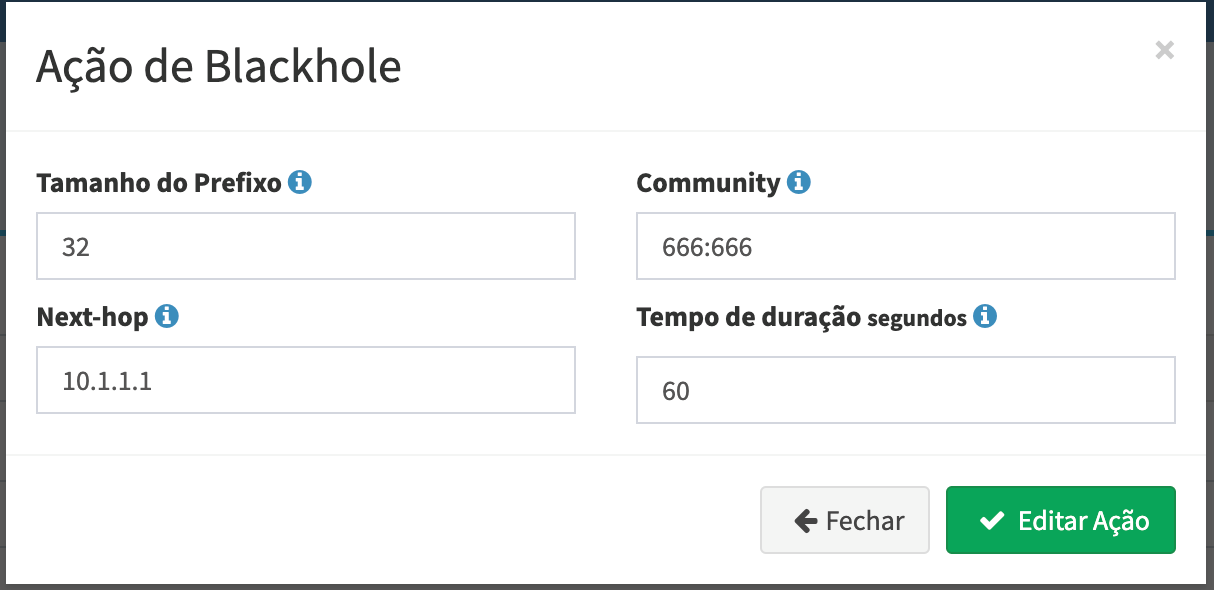This screenshot has height=590, width=1214.
Task: Open info icon next to Next-hop label
Action: click(167, 317)
